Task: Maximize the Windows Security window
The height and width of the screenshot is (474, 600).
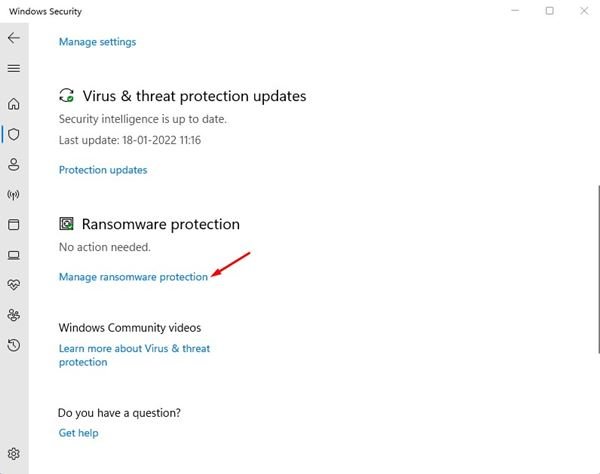Action: point(549,11)
